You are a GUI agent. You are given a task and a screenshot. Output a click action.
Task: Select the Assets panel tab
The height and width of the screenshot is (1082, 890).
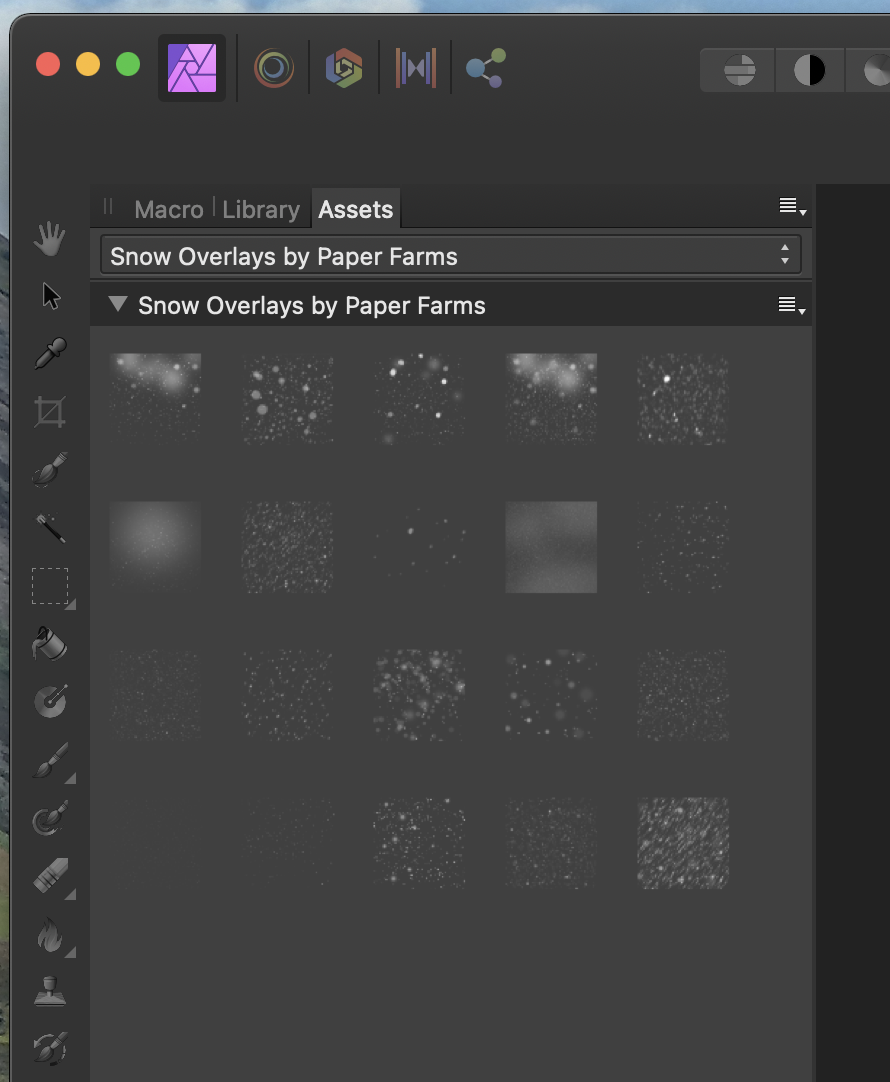[x=355, y=209]
